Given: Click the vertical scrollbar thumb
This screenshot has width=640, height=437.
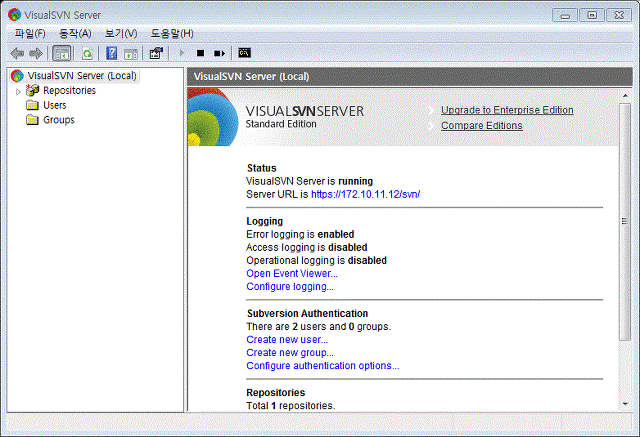Looking at the screenshot, I should (624, 222).
